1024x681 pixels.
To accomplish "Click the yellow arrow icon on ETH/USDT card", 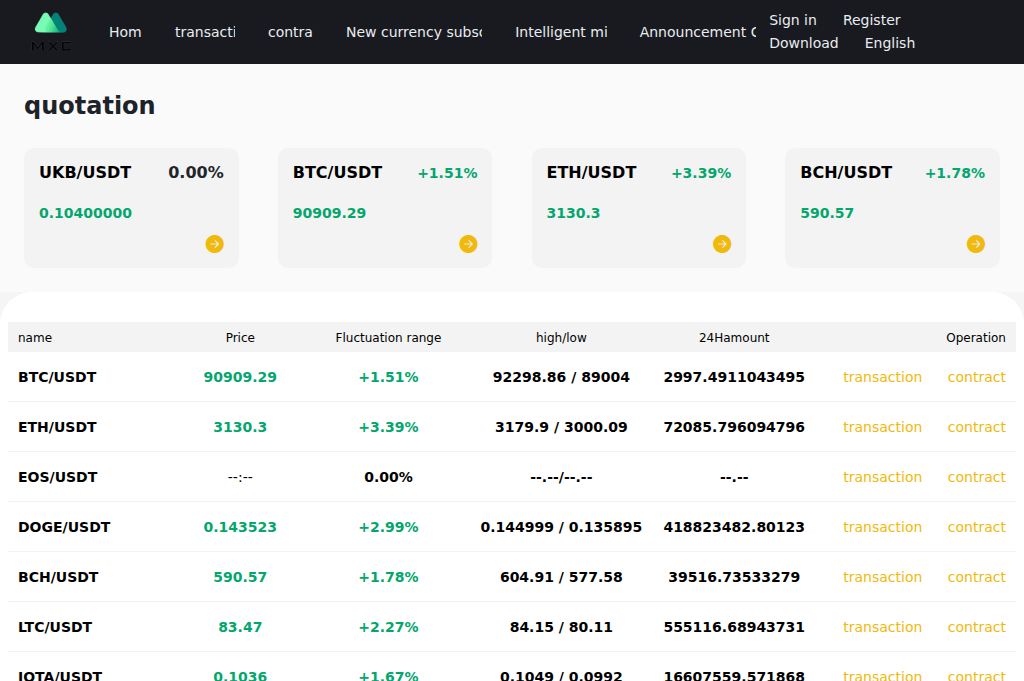I will tap(721, 243).
